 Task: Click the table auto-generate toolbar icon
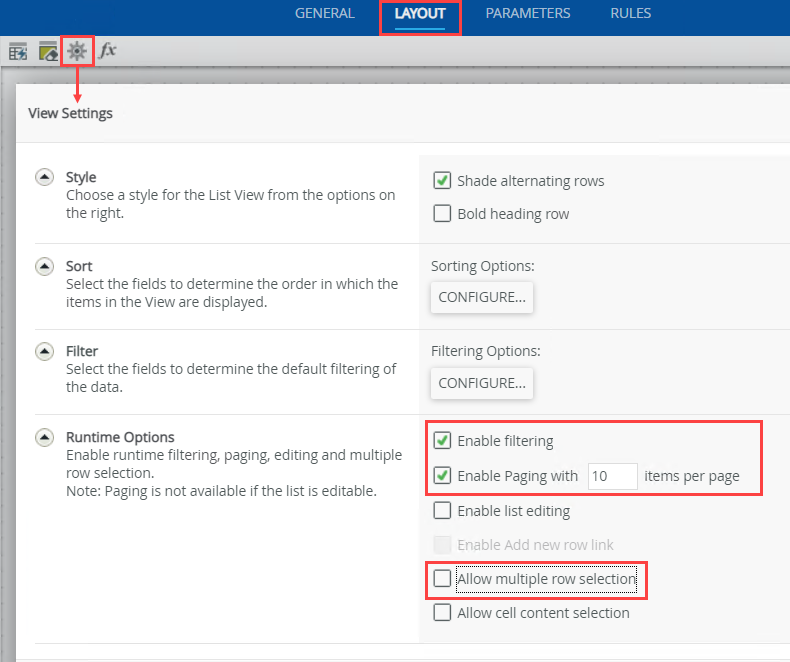pyautogui.click(x=17, y=51)
